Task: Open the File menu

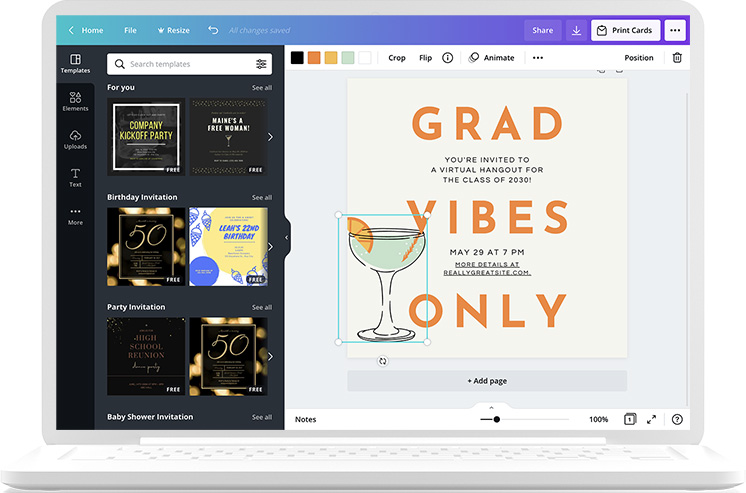Action: coord(130,30)
